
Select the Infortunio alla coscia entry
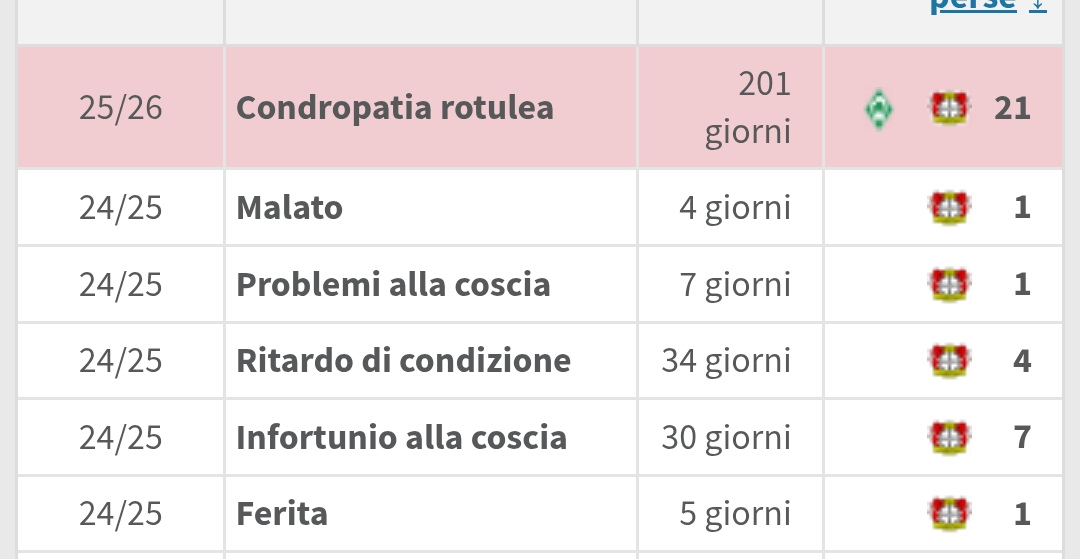[401, 437]
